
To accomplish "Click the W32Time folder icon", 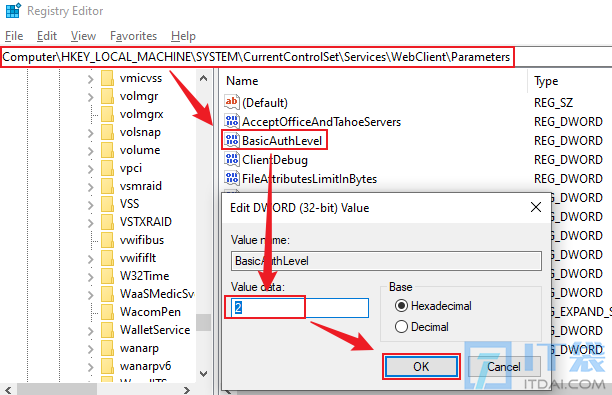I will point(107,276).
